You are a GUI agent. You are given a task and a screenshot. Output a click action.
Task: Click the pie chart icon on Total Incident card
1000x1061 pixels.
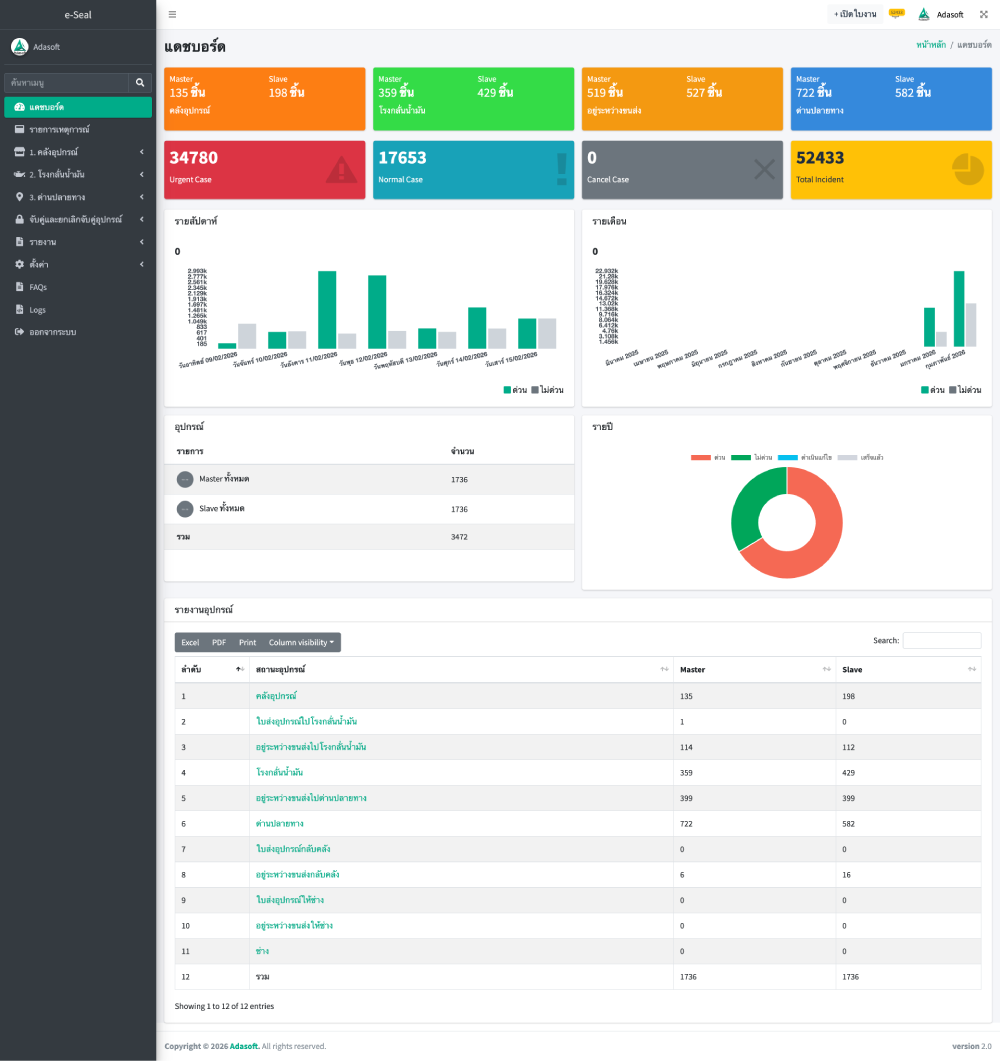967,170
